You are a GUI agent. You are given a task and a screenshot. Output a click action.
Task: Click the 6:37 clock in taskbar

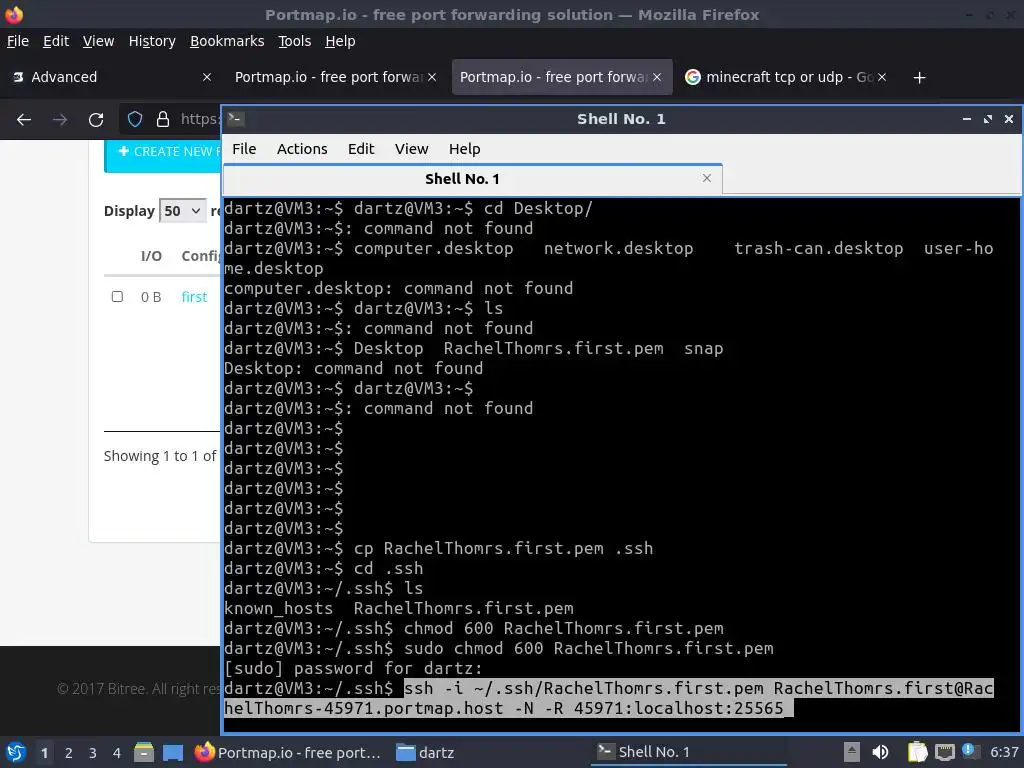coord(1004,752)
